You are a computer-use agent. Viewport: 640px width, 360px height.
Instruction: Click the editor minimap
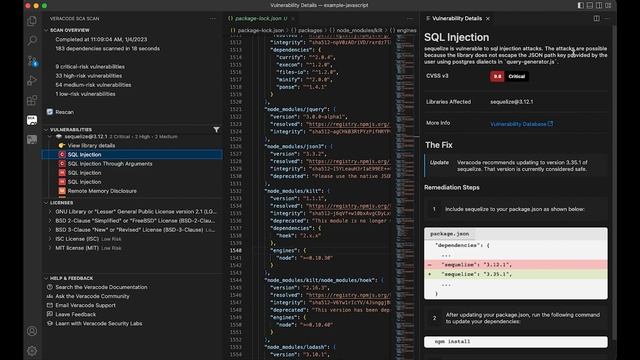[x=405, y=196]
